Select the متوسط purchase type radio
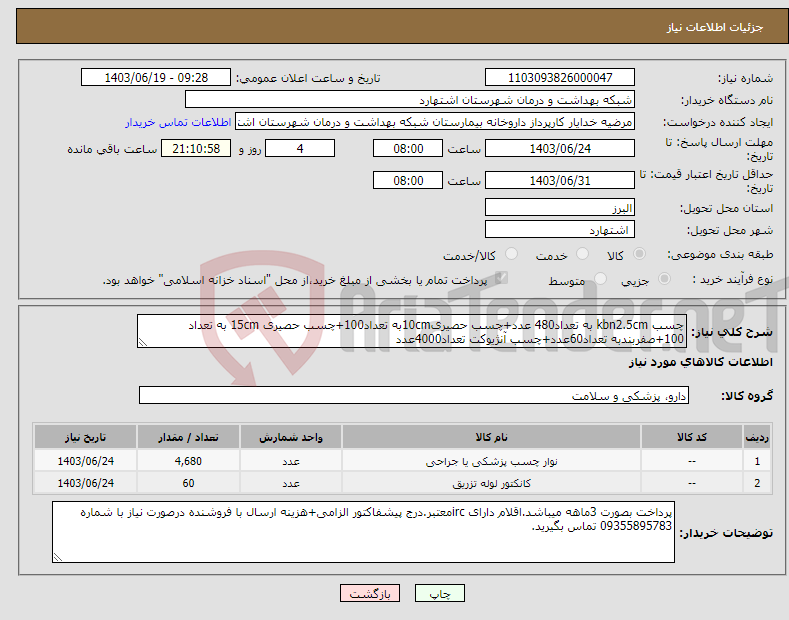 (x=600, y=279)
